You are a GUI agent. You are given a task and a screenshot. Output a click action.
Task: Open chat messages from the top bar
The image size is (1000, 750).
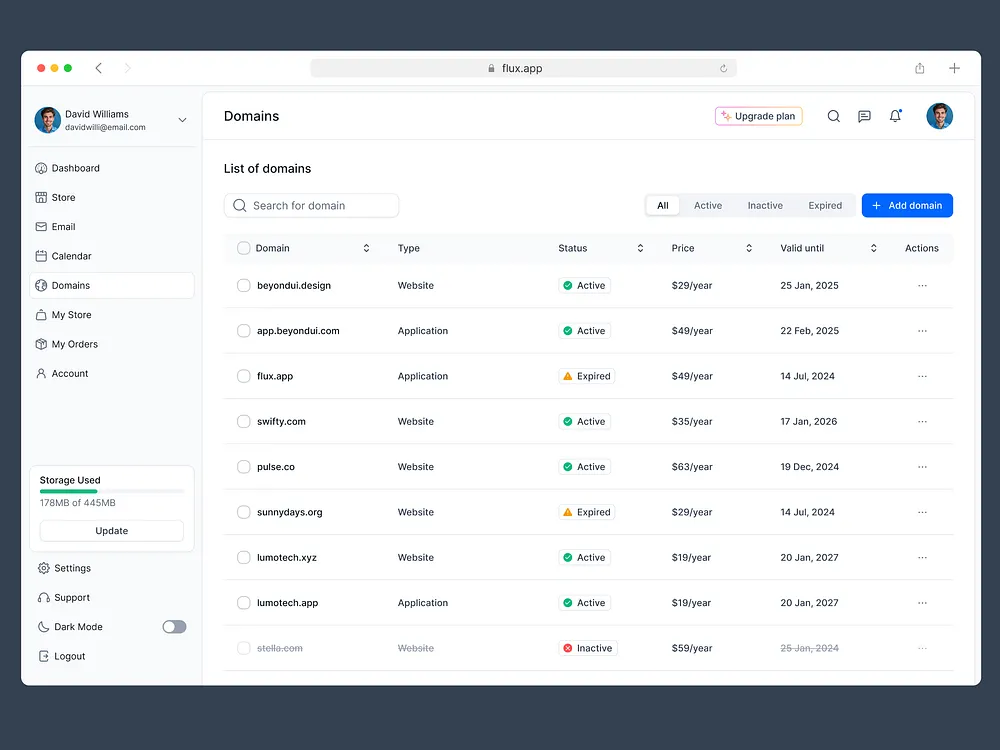tap(864, 116)
